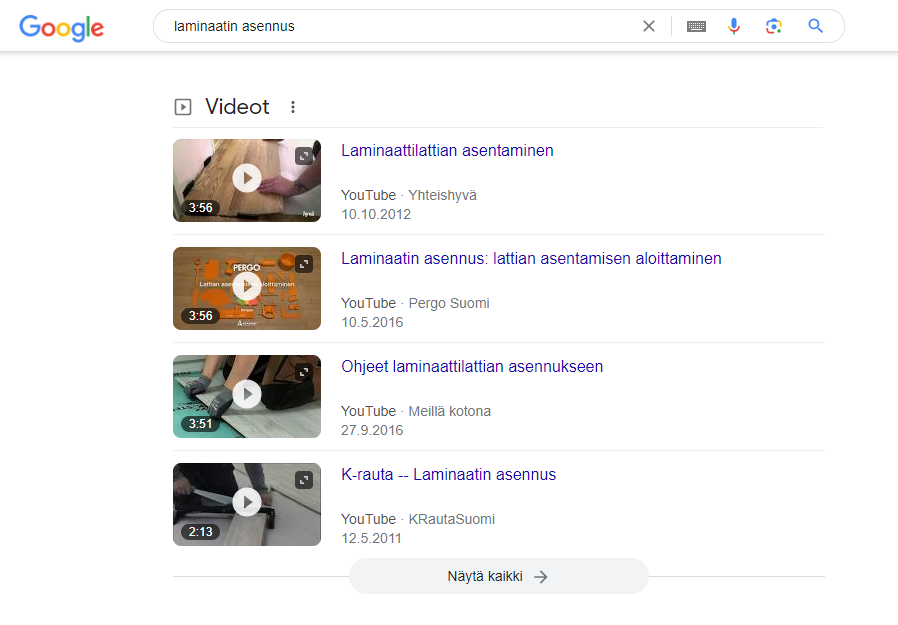898x625 pixels.
Task: Play the Yhteishyvä video via its play button
Action: tap(247, 180)
